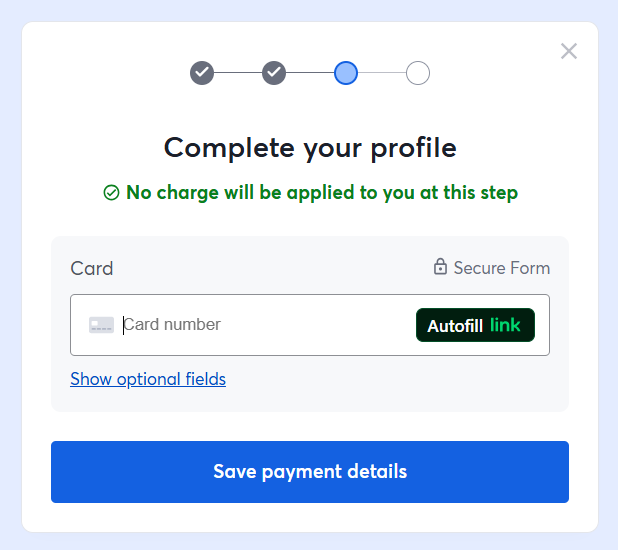The image size is (618, 550).
Task: Select the current blue step circle
Action: tap(346, 73)
